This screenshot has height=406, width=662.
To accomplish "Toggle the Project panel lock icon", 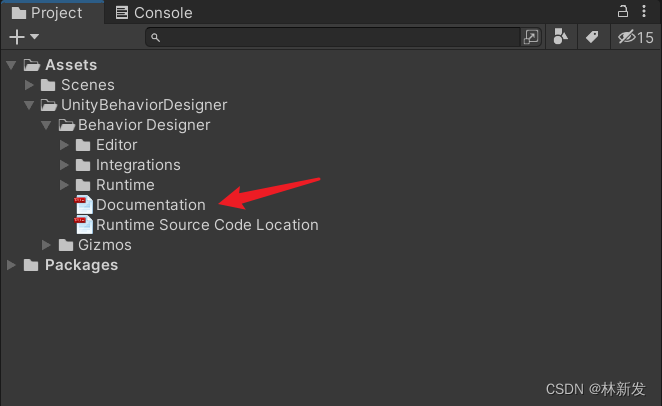I will tap(623, 11).
